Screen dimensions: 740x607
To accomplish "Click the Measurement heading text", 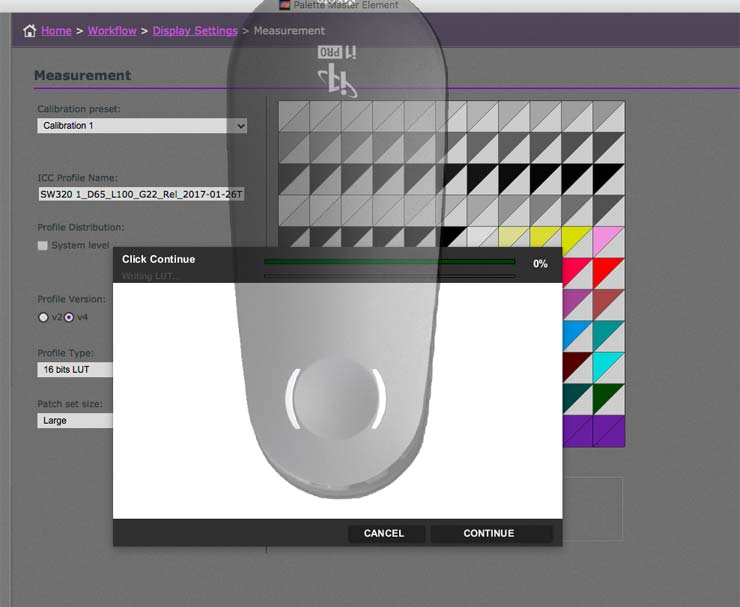I will (83, 76).
